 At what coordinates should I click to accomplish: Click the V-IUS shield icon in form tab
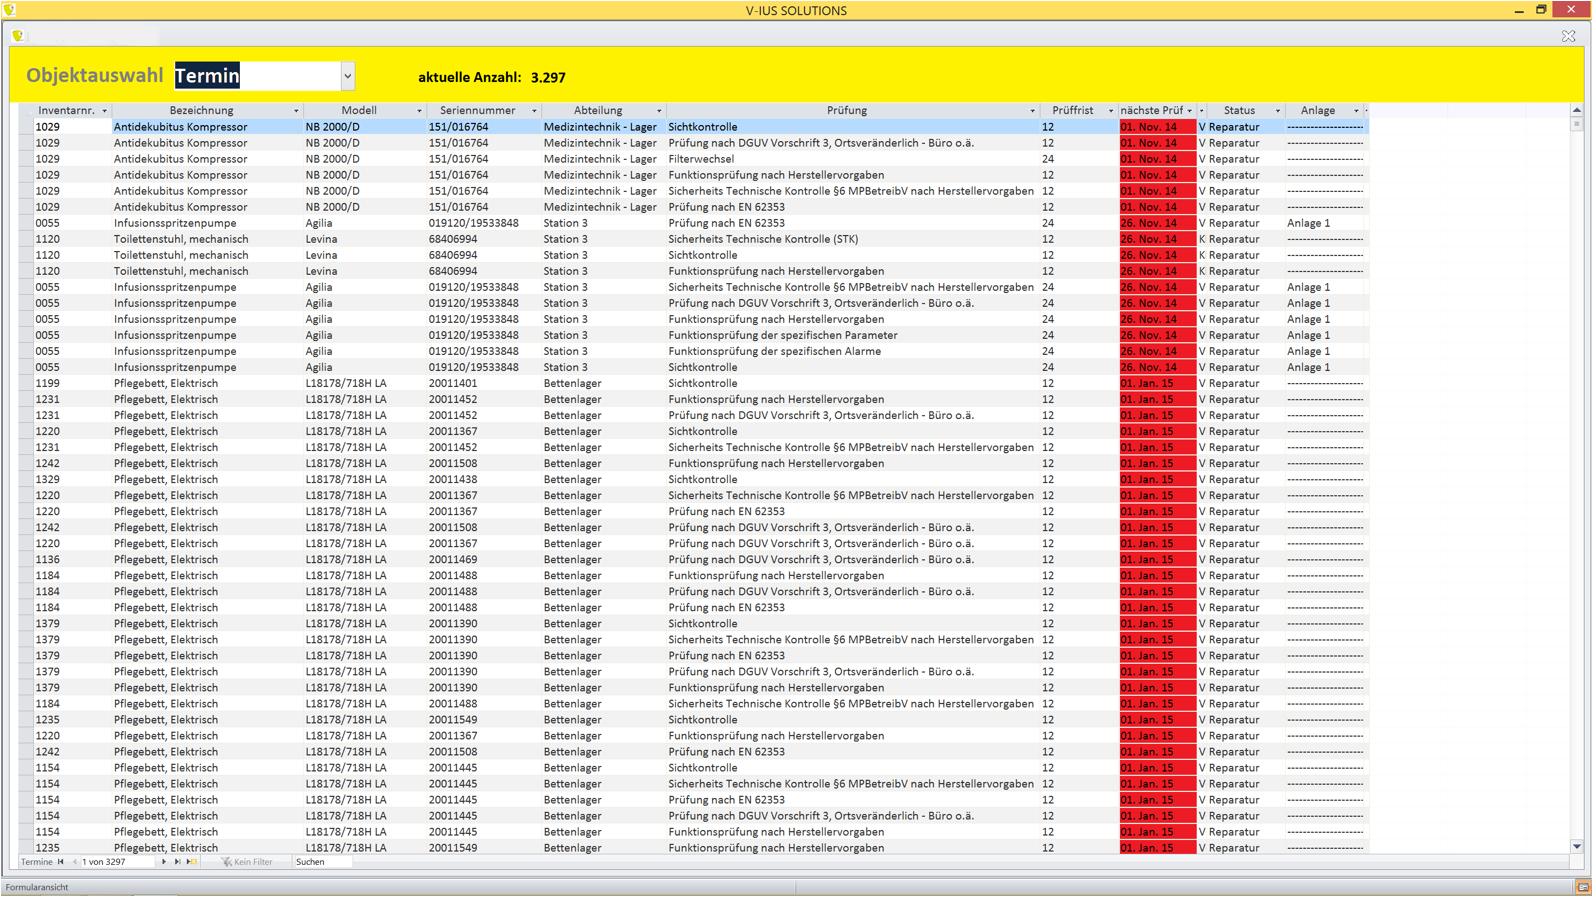point(18,36)
